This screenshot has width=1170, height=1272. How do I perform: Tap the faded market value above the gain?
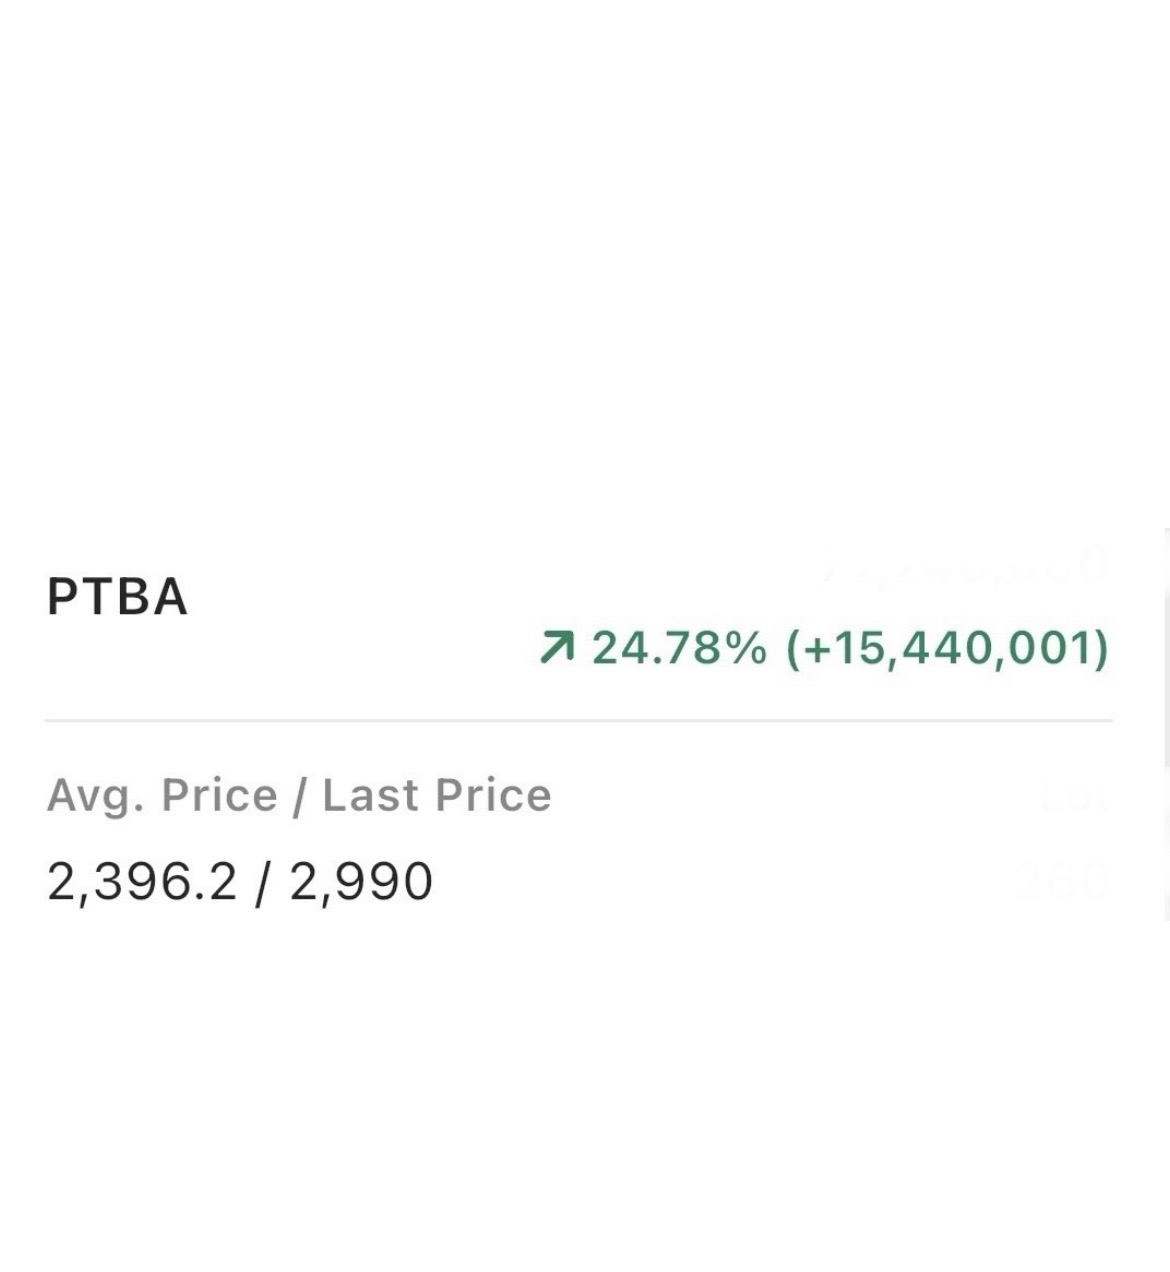tap(966, 565)
